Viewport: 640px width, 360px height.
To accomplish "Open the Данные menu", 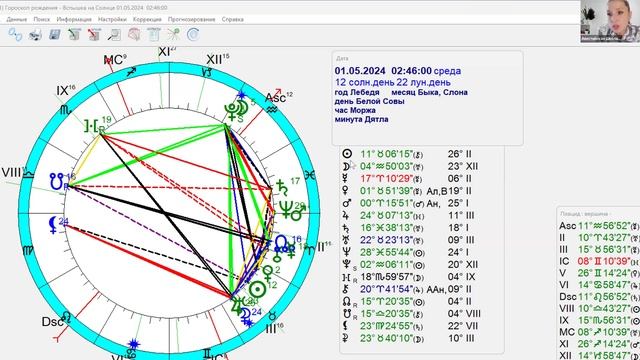I will pos(17,19).
